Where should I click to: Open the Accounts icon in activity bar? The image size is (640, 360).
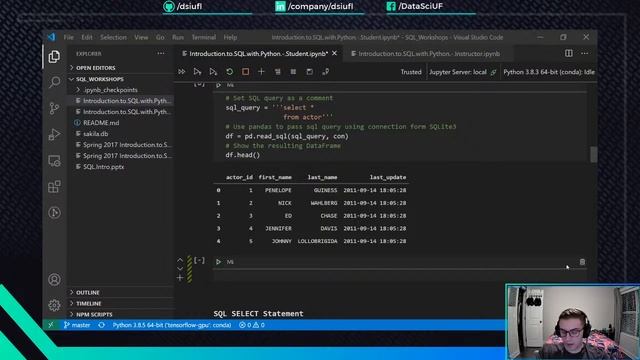[x=54, y=280]
